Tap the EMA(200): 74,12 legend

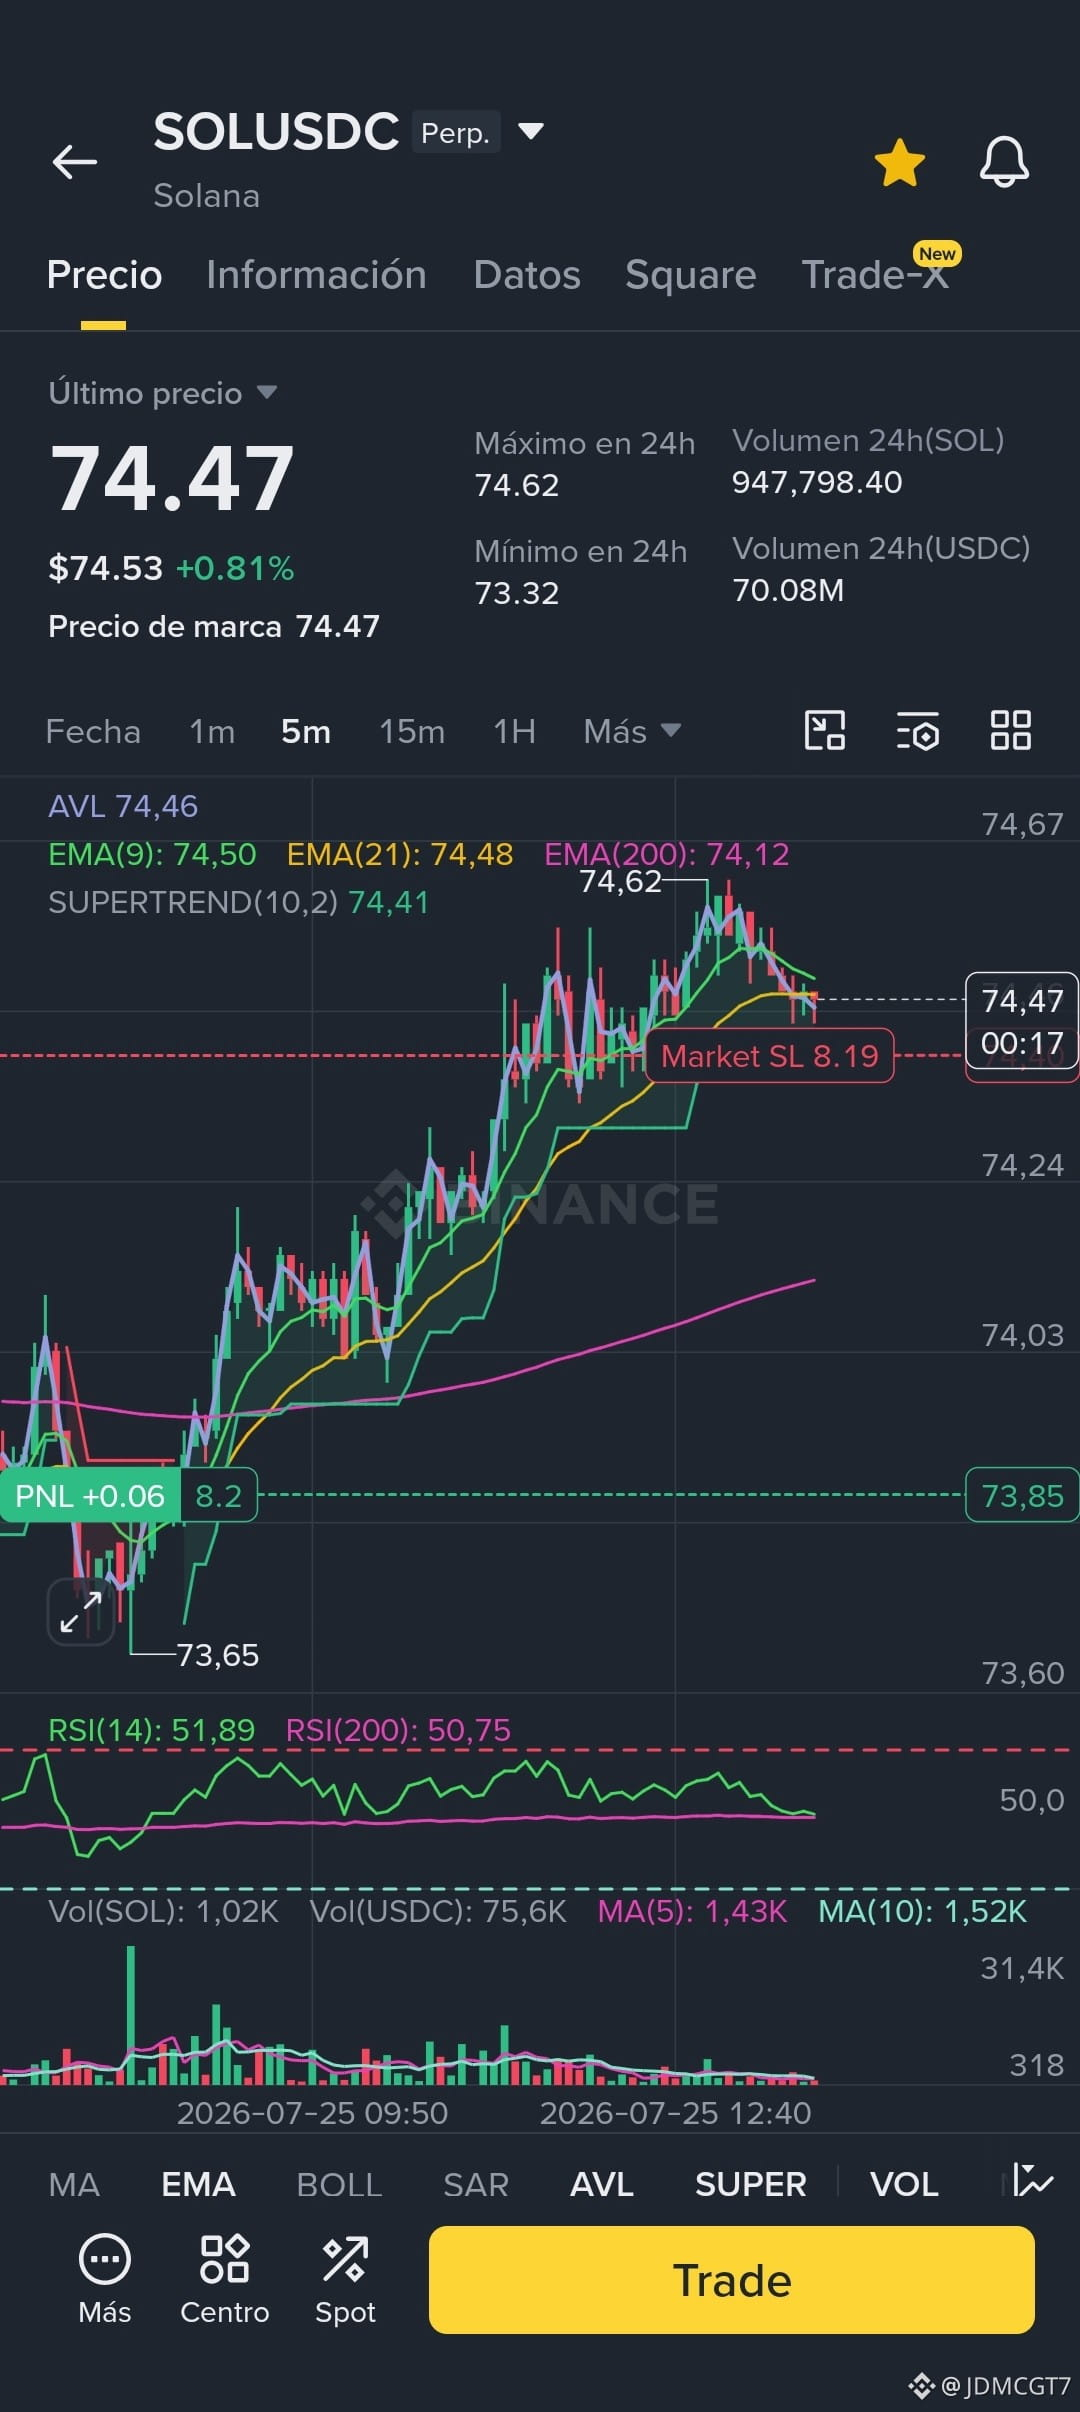pyautogui.click(x=667, y=854)
